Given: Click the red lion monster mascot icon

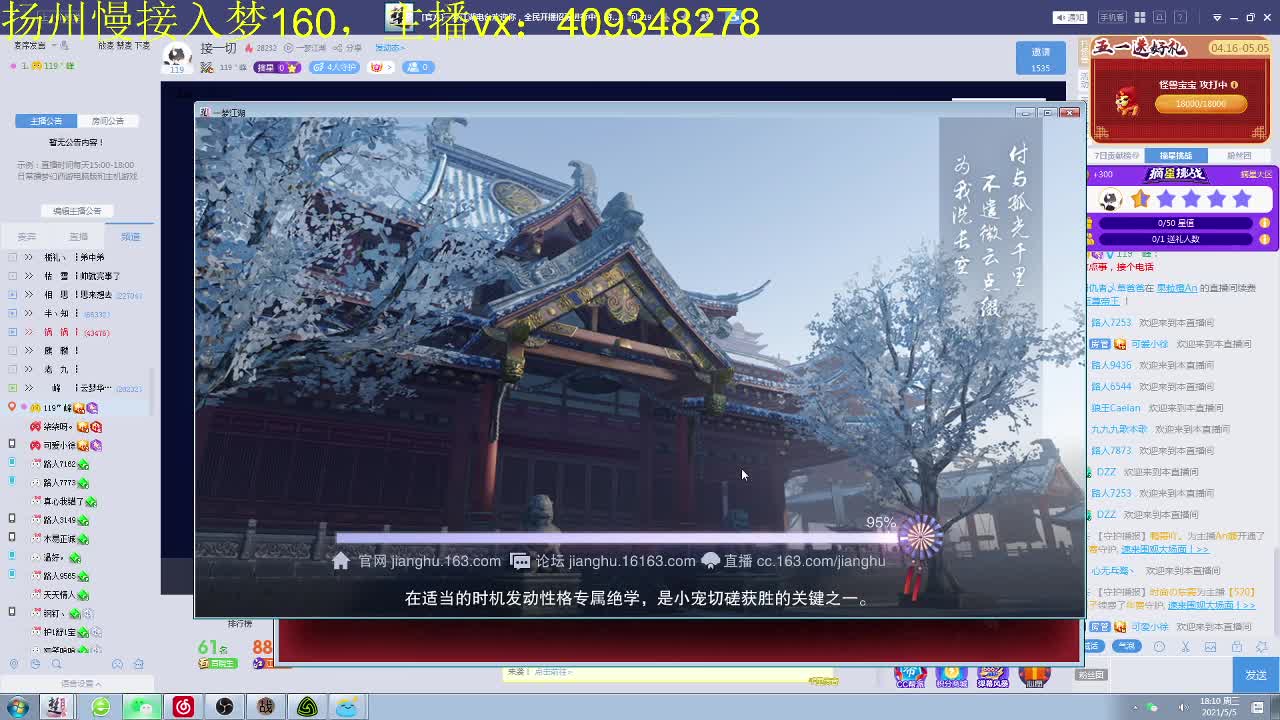Looking at the screenshot, I should coord(1127,101).
